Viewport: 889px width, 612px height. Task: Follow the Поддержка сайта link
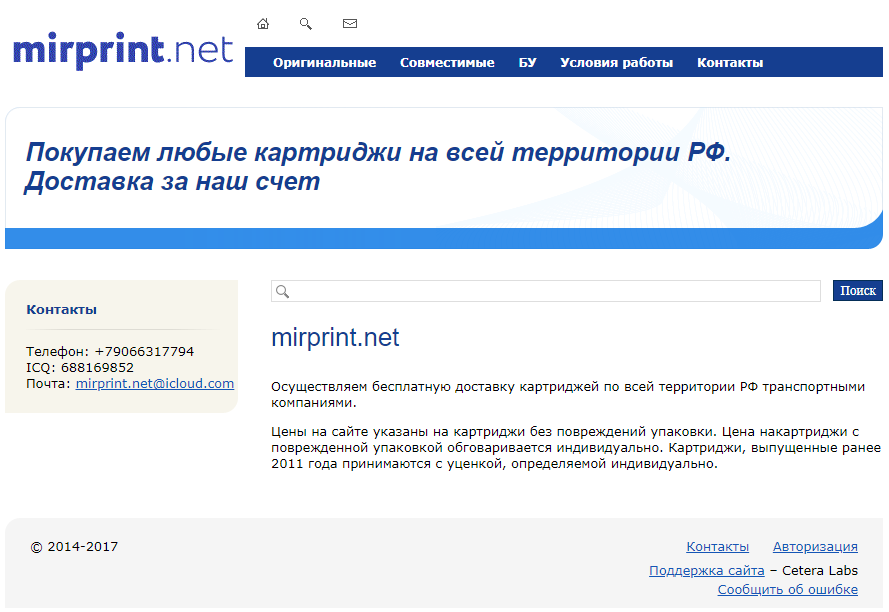click(x=706, y=571)
